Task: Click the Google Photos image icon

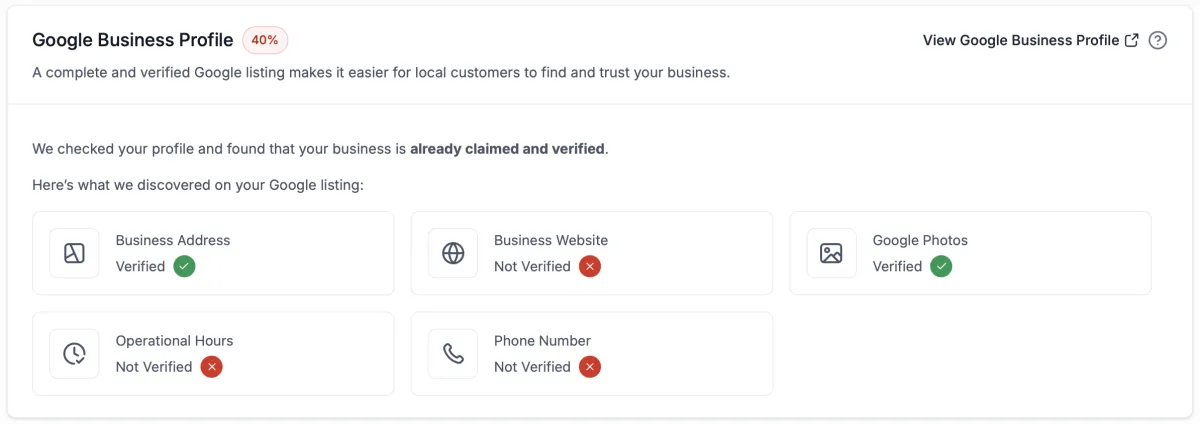Action: click(x=831, y=253)
